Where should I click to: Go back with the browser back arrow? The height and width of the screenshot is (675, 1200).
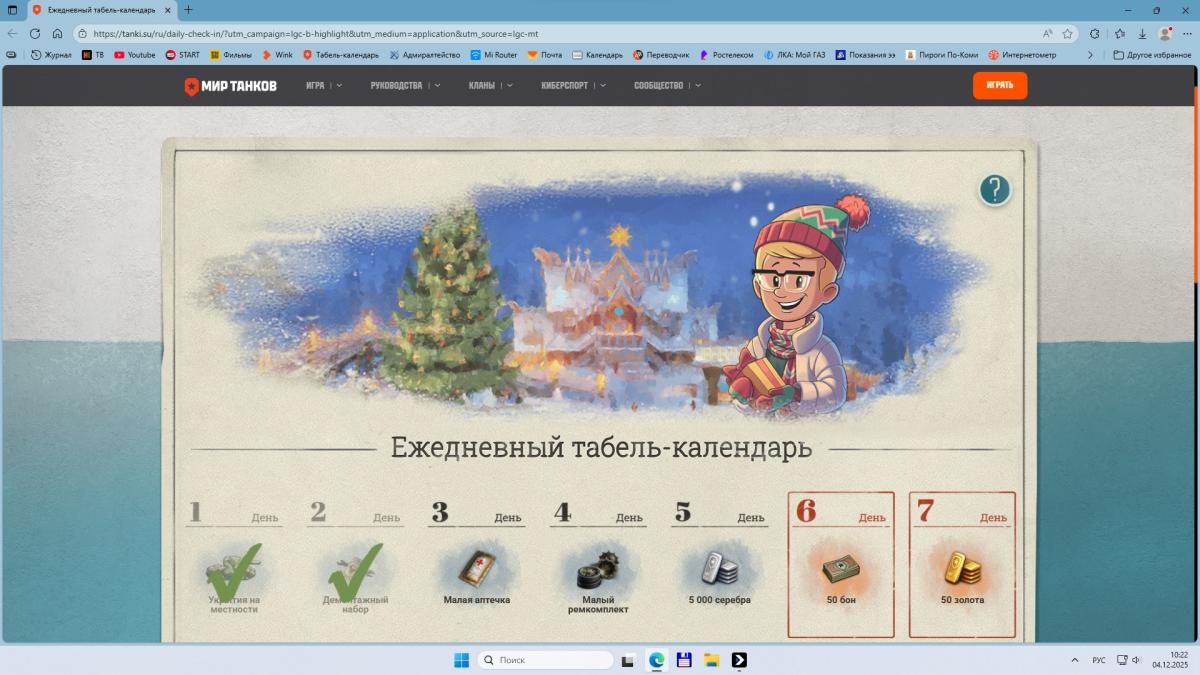tap(12, 33)
